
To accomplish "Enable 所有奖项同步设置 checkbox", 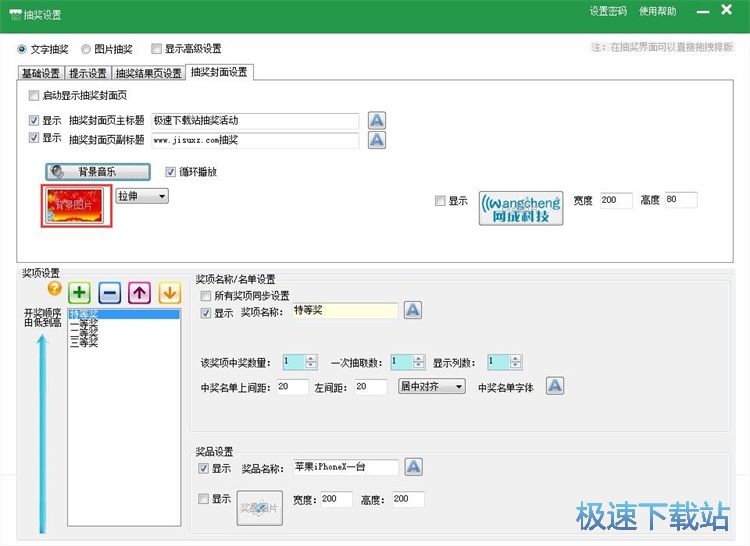I will [x=206, y=295].
